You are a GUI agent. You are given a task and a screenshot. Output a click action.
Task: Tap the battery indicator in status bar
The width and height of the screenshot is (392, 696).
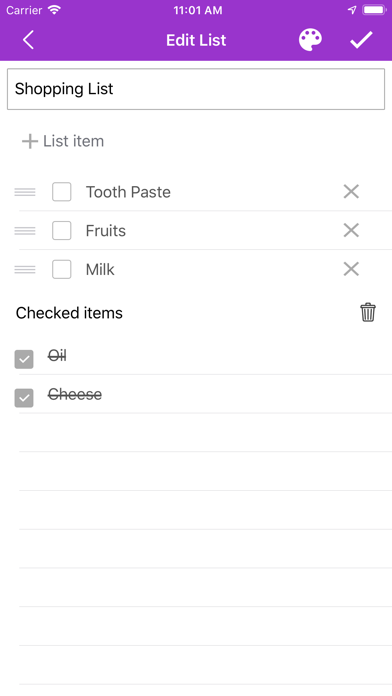pyautogui.click(x=374, y=10)
